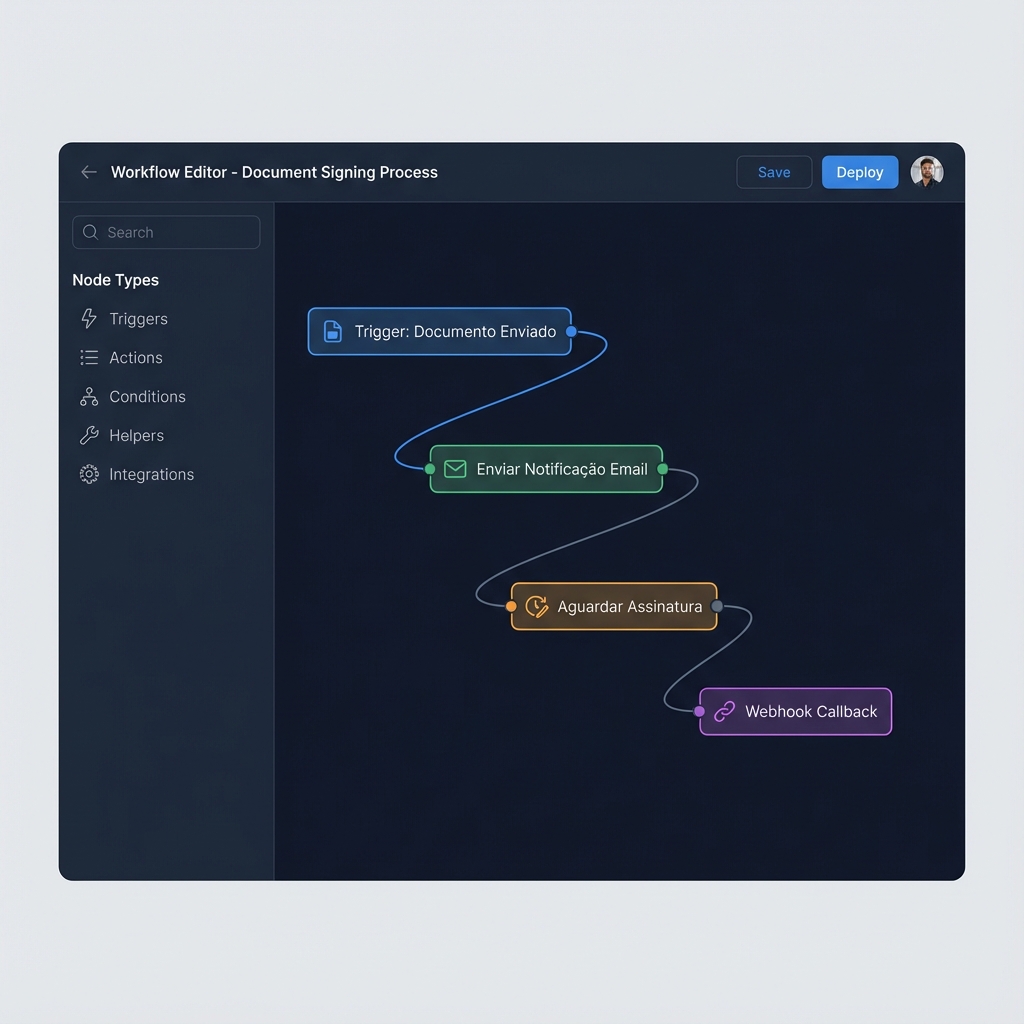Deploy the workflow

pos(859,172)
